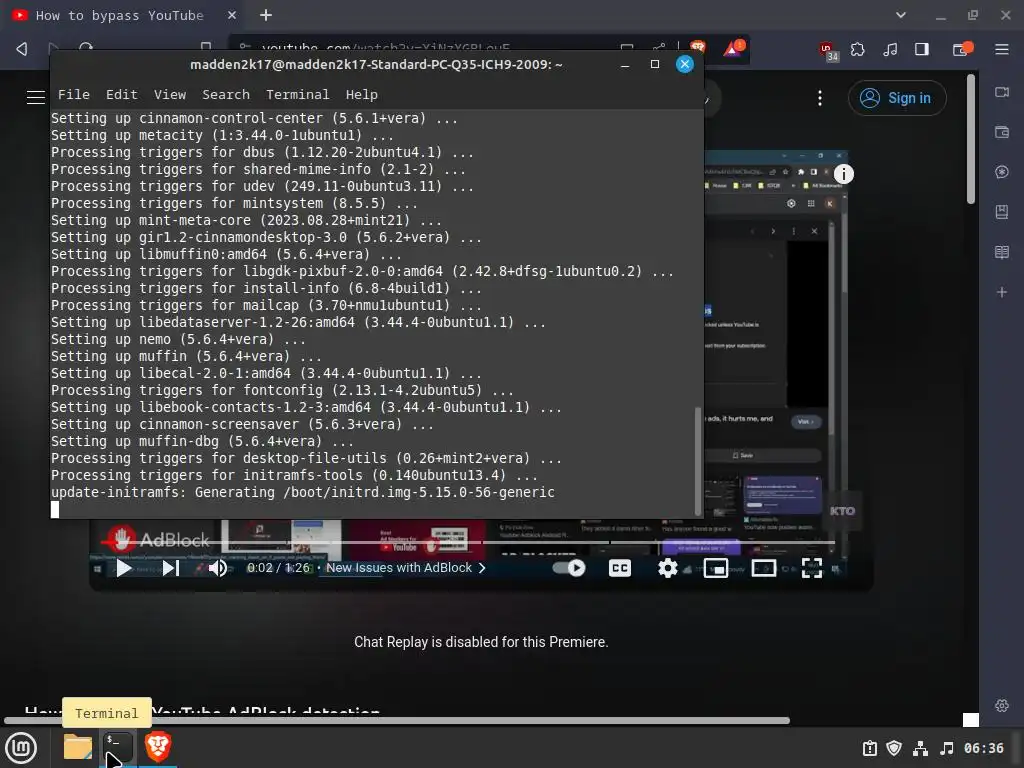Click the video info card icon
Image resolution: width=1024 pixels, height=768 pixels.
844,174
